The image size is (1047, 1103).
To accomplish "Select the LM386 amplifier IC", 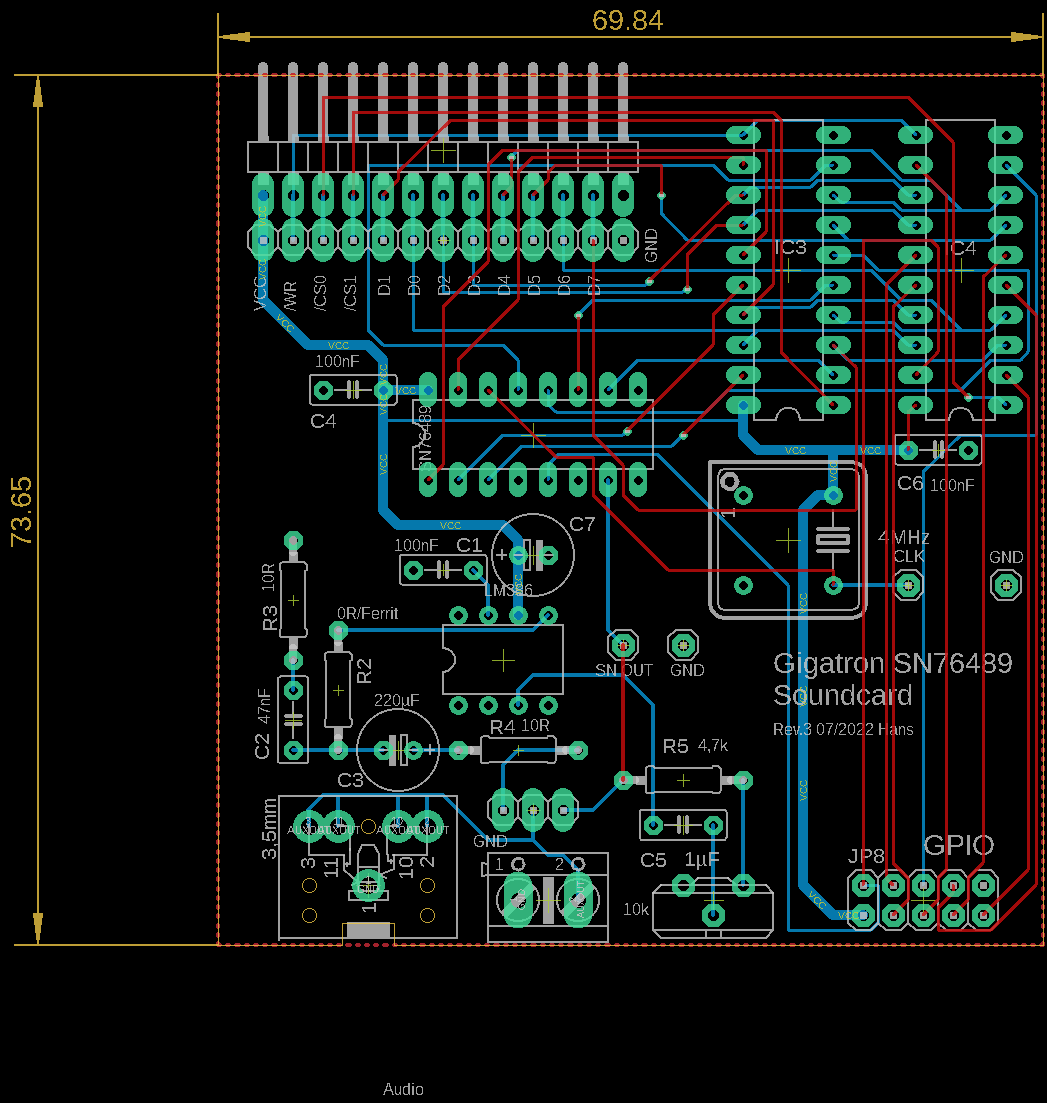I will [x=503, y=660].
